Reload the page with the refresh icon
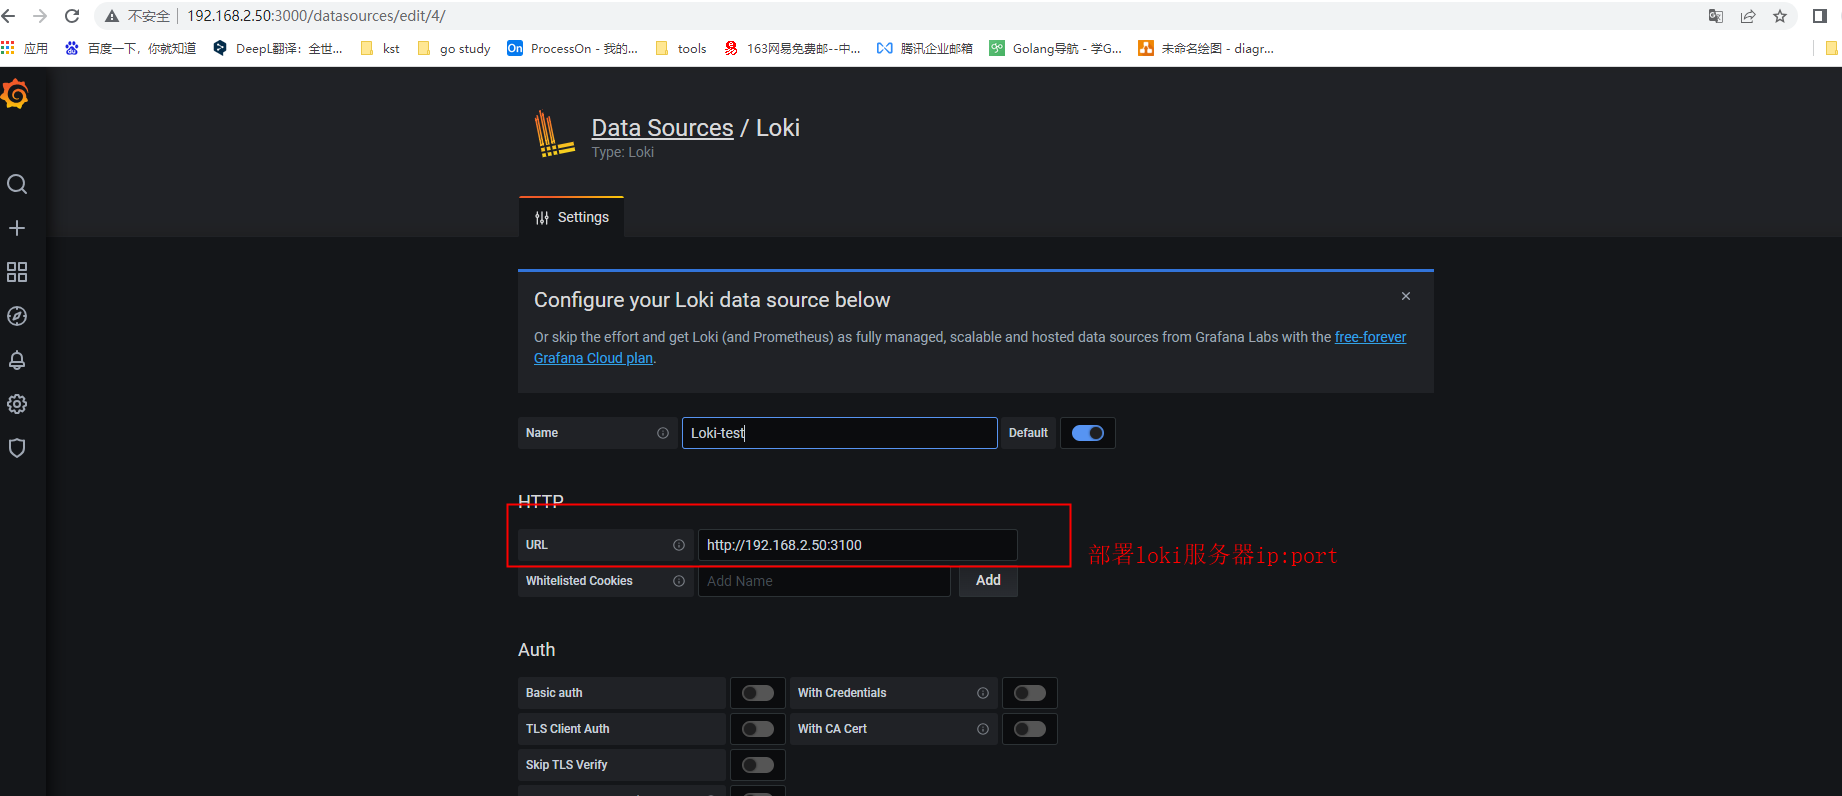Screen dimensions: 1842x796 72,16
